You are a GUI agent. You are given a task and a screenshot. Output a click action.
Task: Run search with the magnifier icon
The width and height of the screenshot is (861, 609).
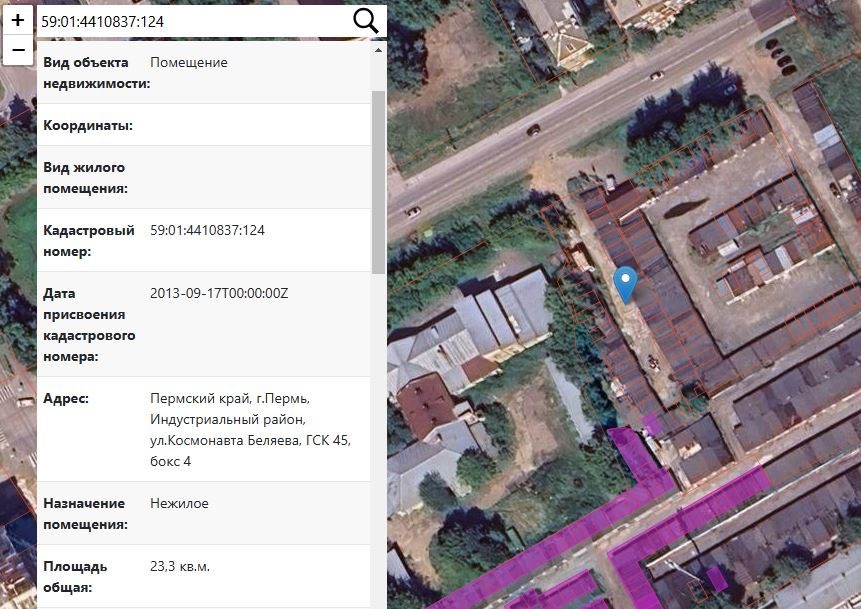365,21
